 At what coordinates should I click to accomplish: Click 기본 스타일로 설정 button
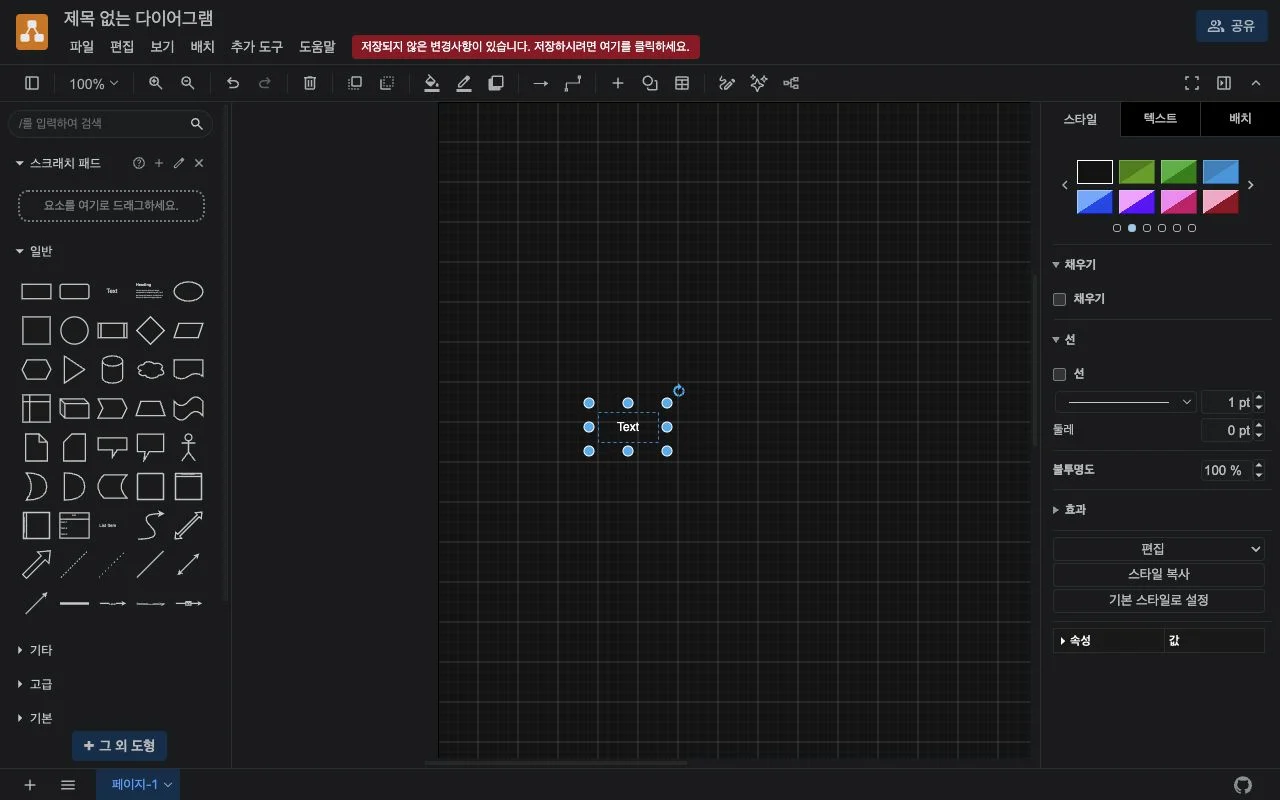click(x=1159, y=601)
